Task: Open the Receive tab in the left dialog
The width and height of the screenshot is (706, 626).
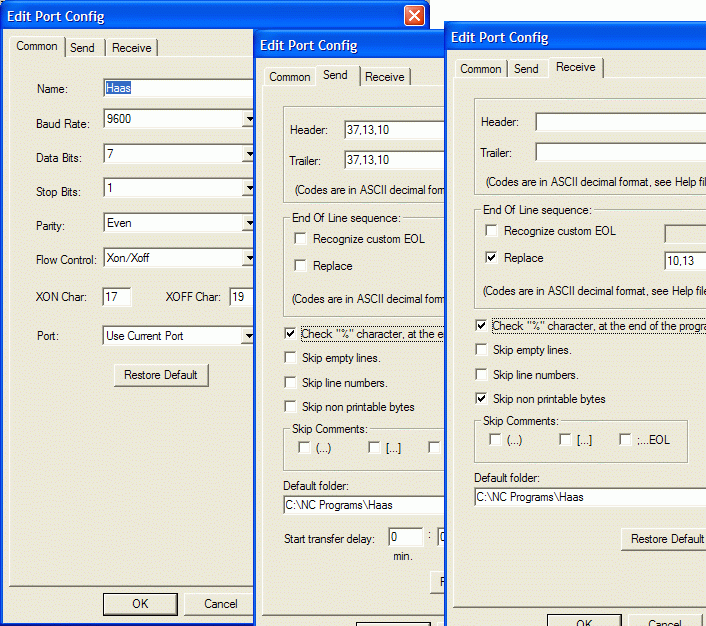Action: (131, 48)
